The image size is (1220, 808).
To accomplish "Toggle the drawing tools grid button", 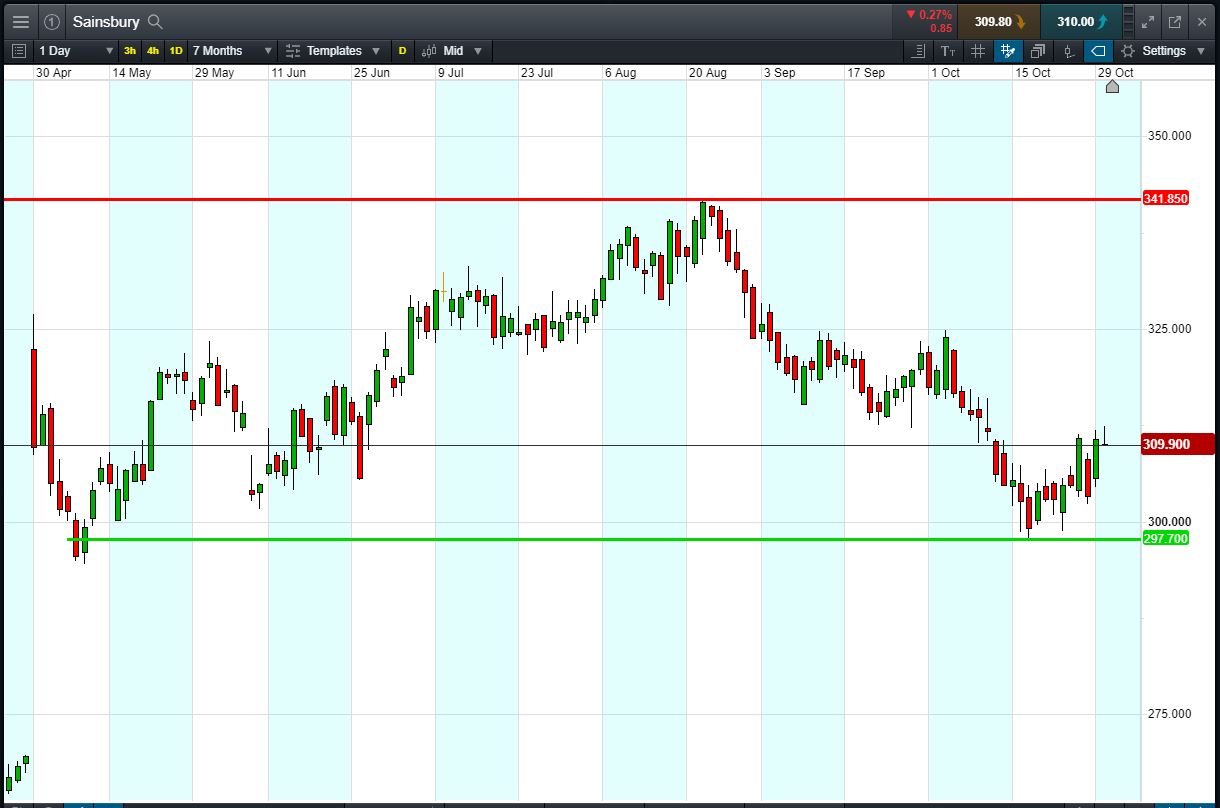I will coord(1008,51).
